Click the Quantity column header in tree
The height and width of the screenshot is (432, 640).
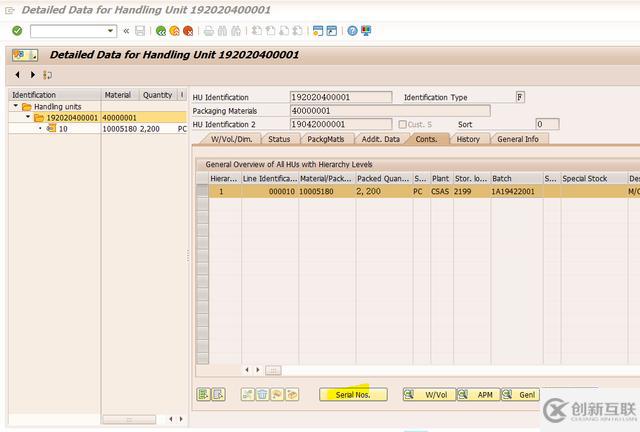point(158,95)
